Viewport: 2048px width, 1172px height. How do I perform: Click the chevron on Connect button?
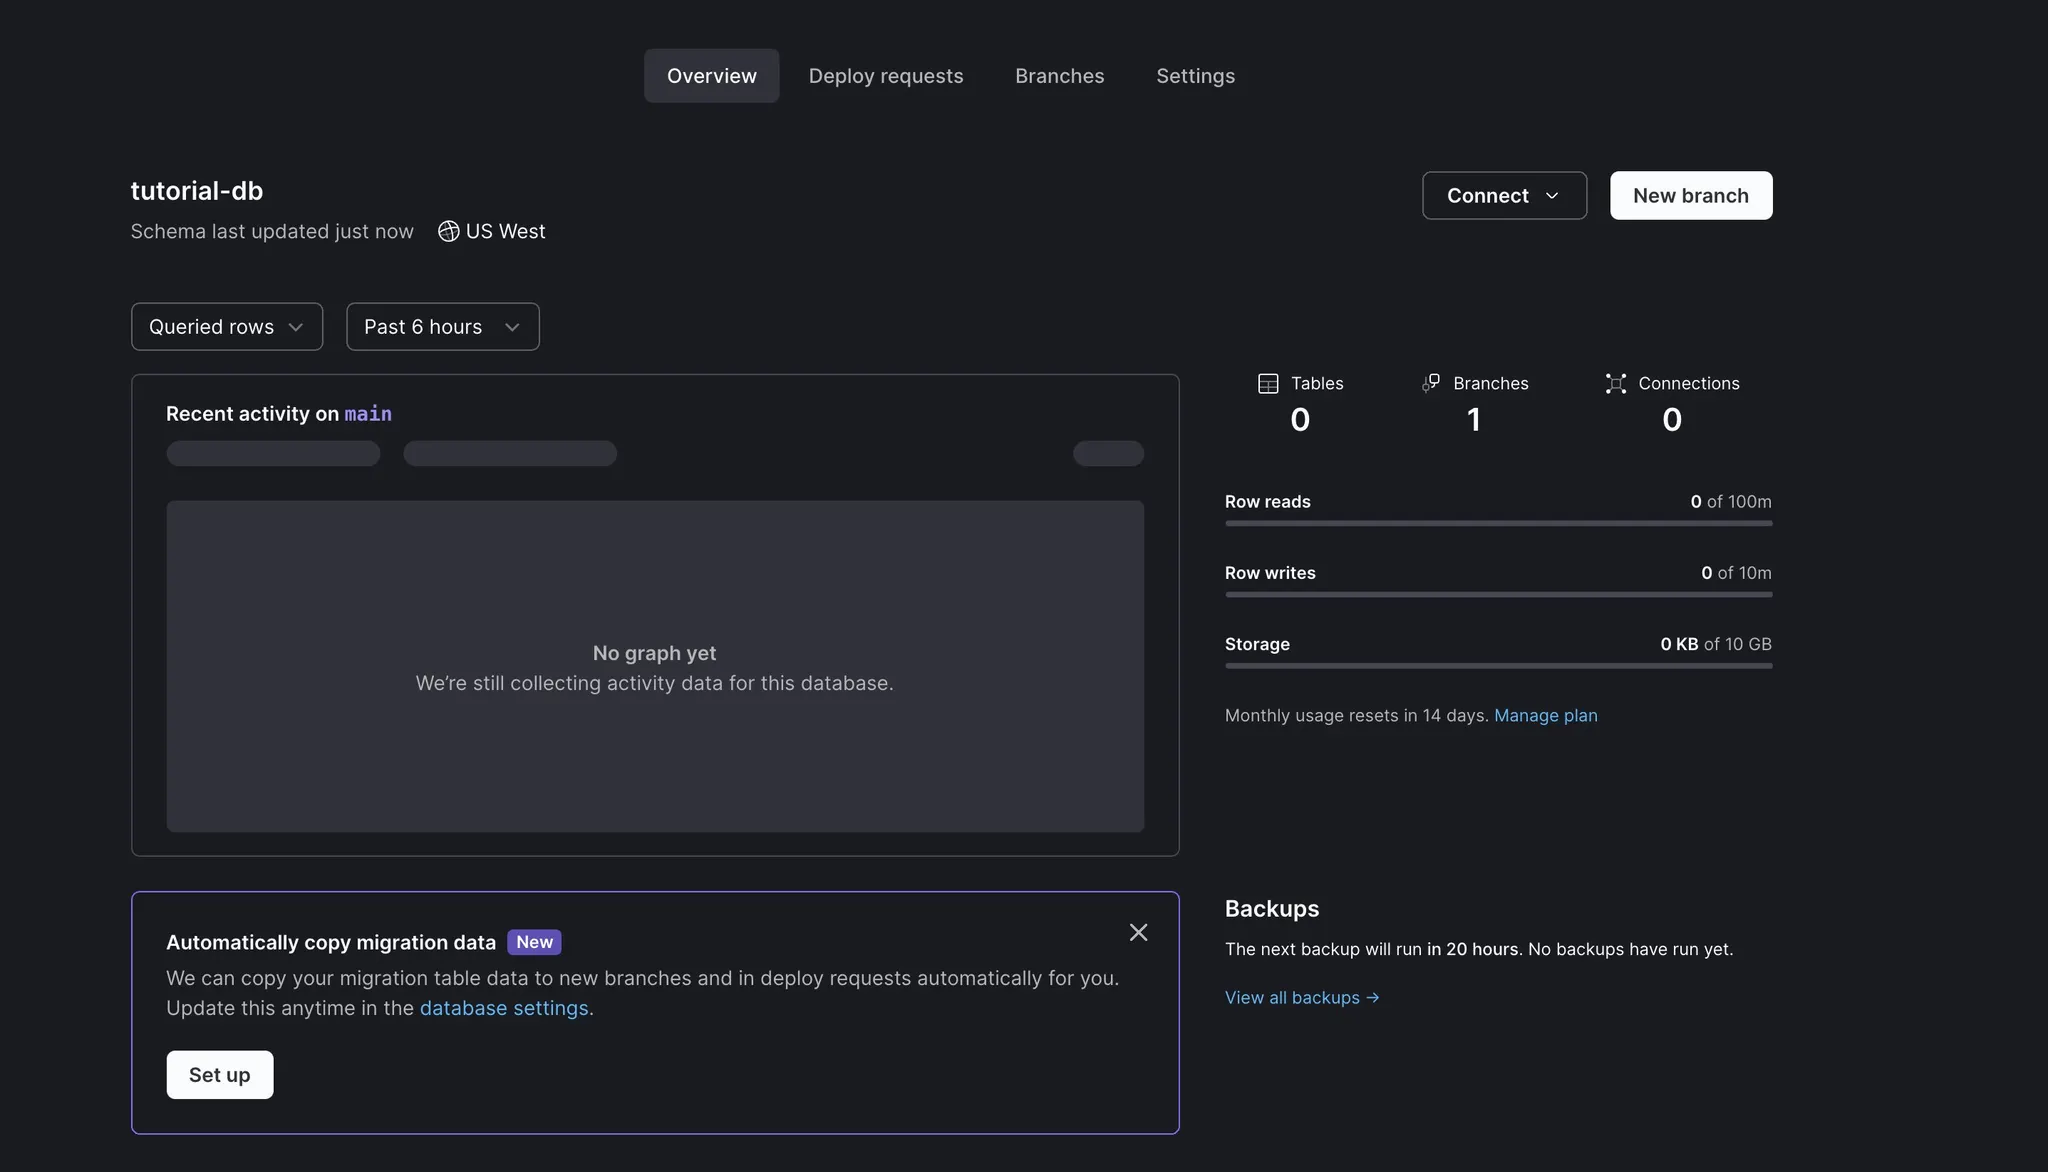pyautogui.click(x=1552, y=196)
